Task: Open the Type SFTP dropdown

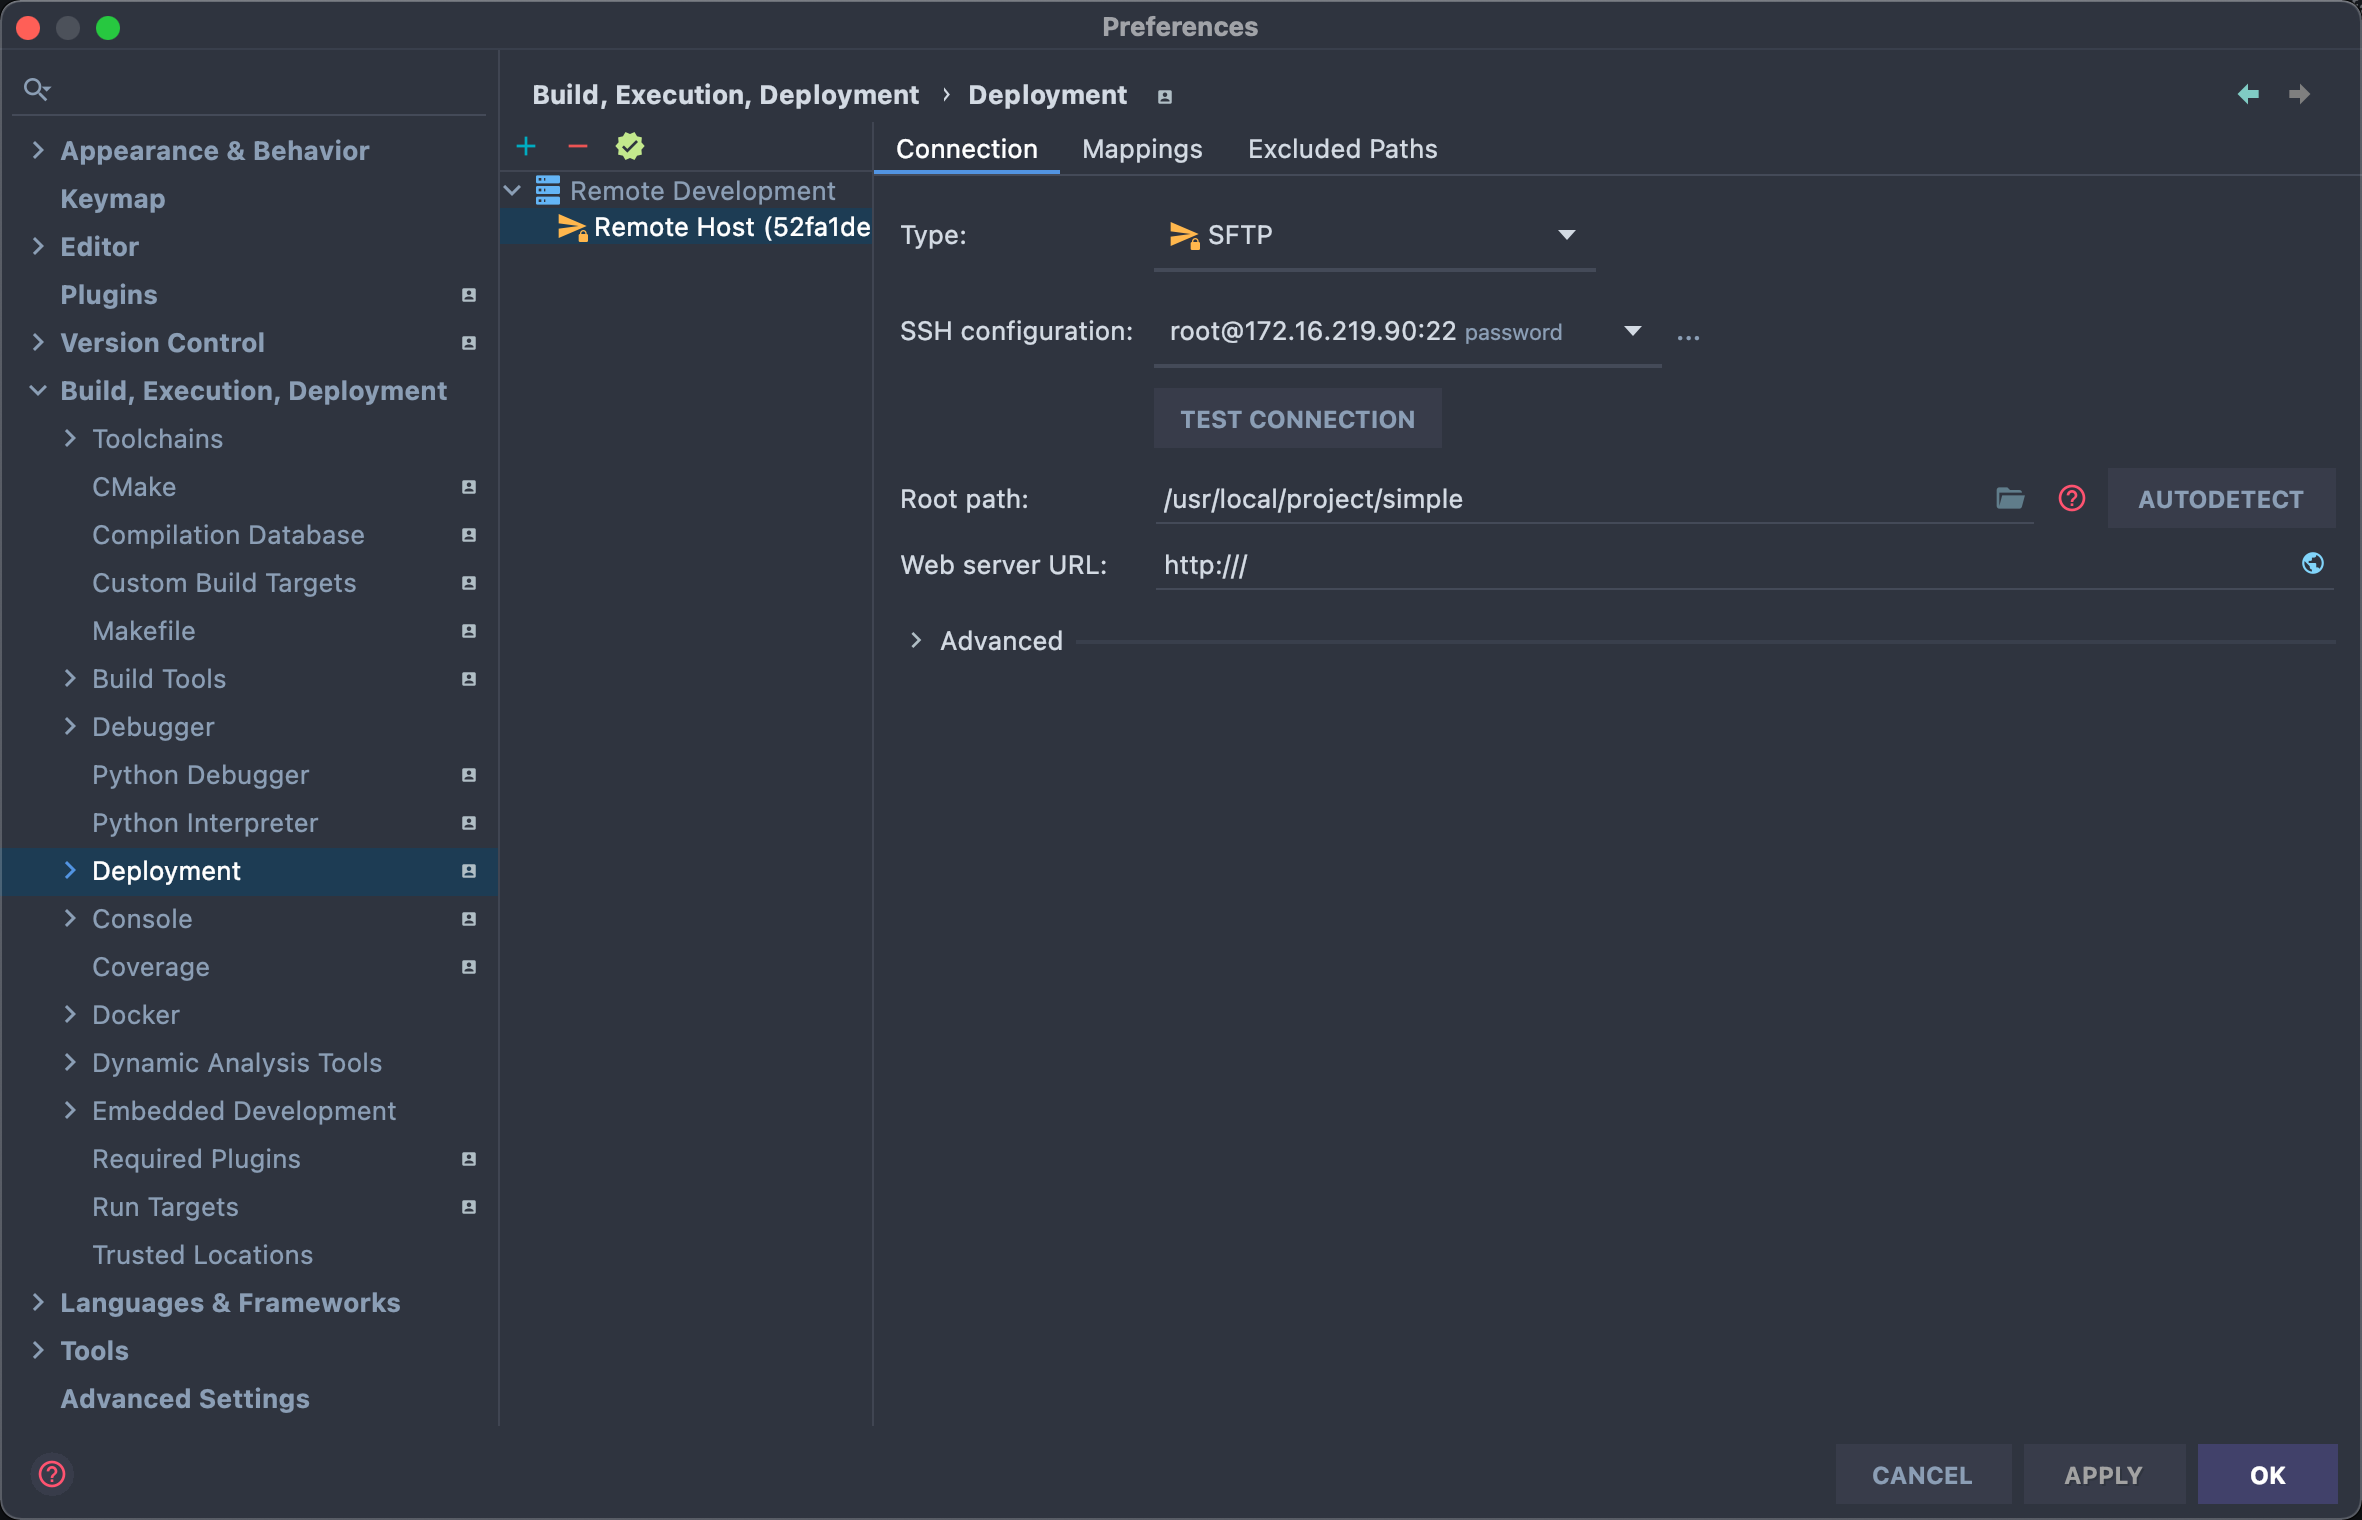Action: point(1566,235)
